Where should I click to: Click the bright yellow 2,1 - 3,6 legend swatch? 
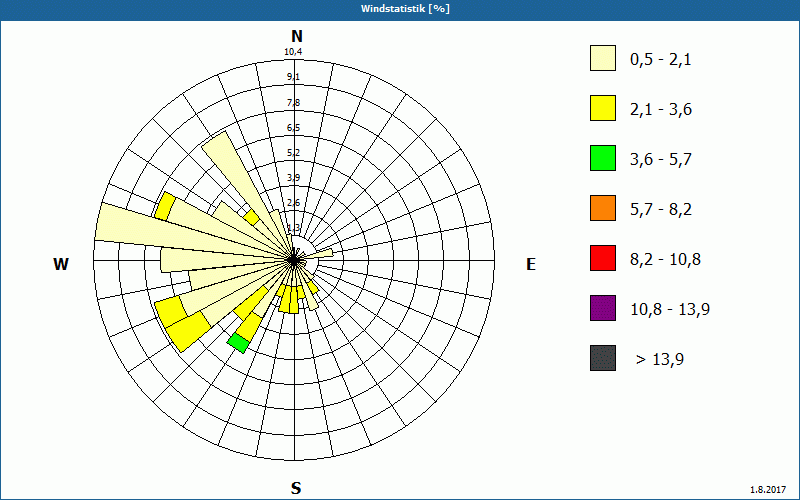click(603, 108)
